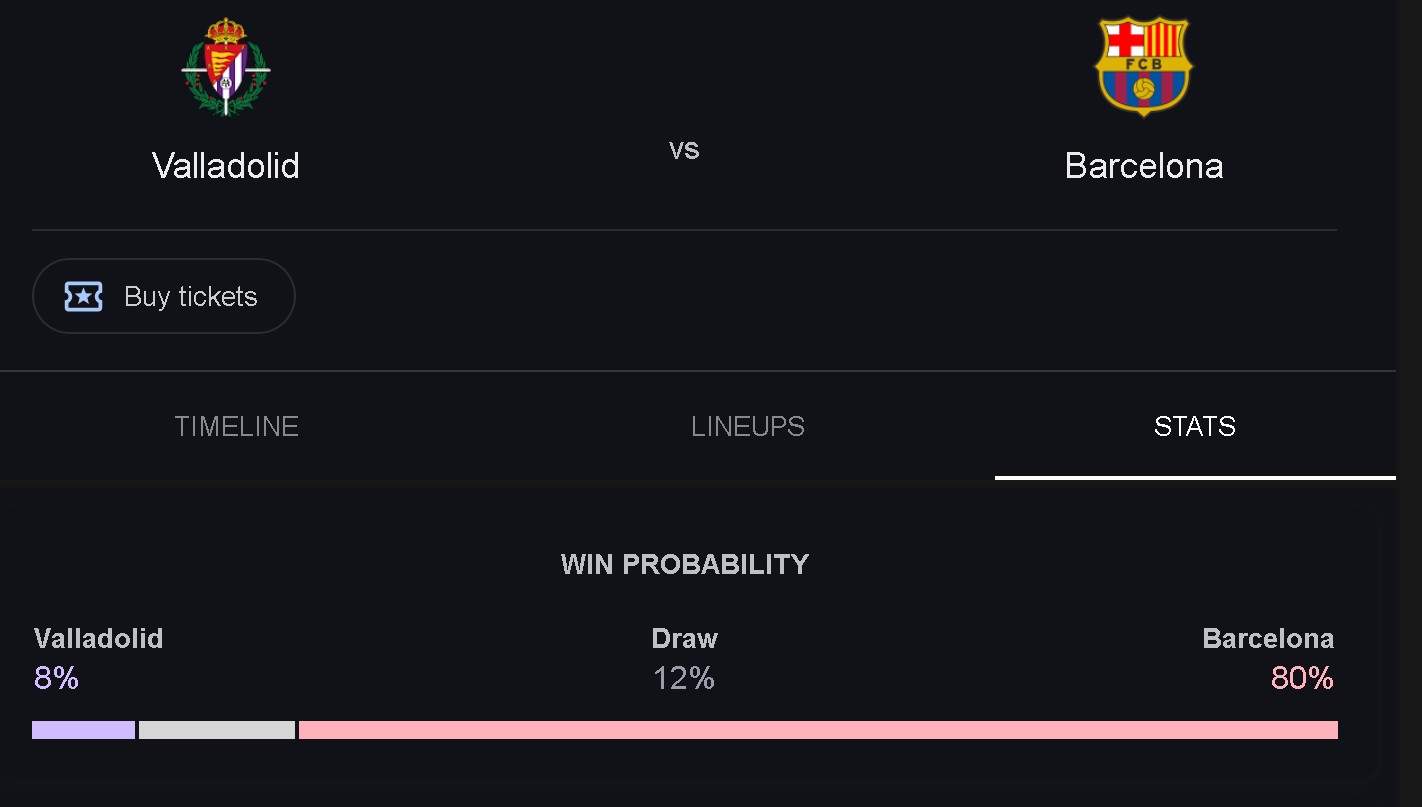The width and height of the screenshot is (1422, 807).
Task: Click the Valladolid team name header
Action: pyautogui.click(x=226, y=165)
